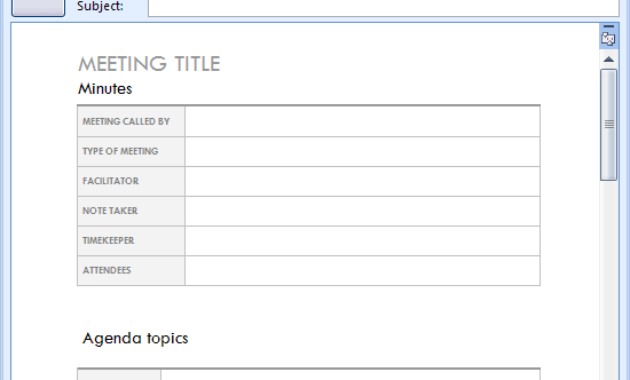The width and height of the screenshot is (630, 380).
Task: Click the Send button beside Subject
Action: [x=38, y=8]
